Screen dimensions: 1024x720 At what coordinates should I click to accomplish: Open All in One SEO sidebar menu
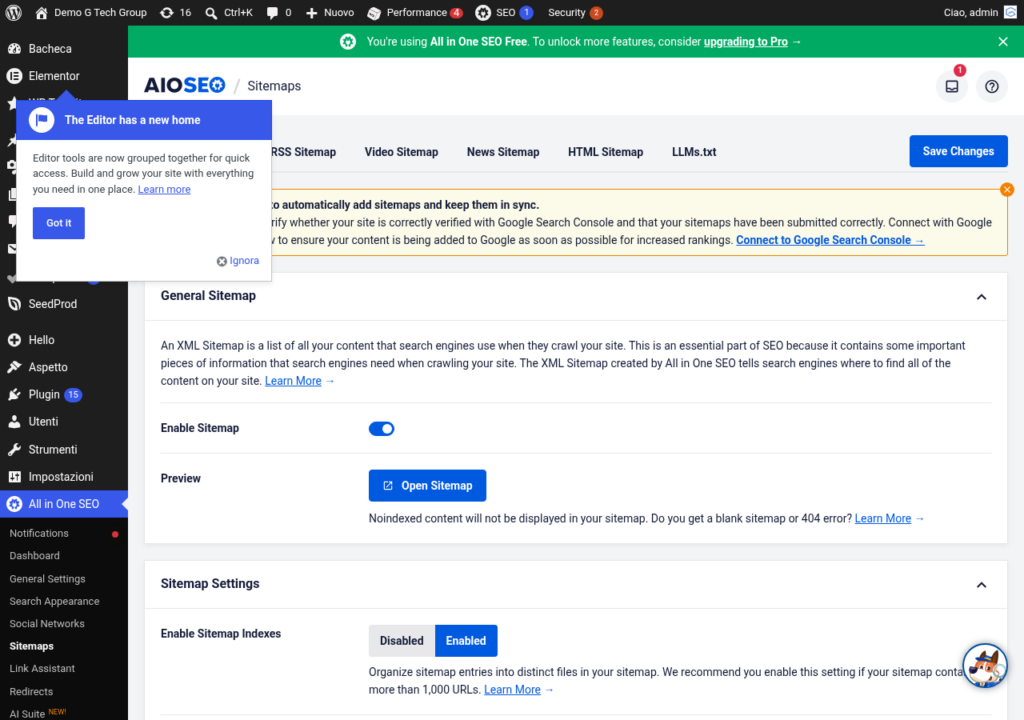[64, 504]
